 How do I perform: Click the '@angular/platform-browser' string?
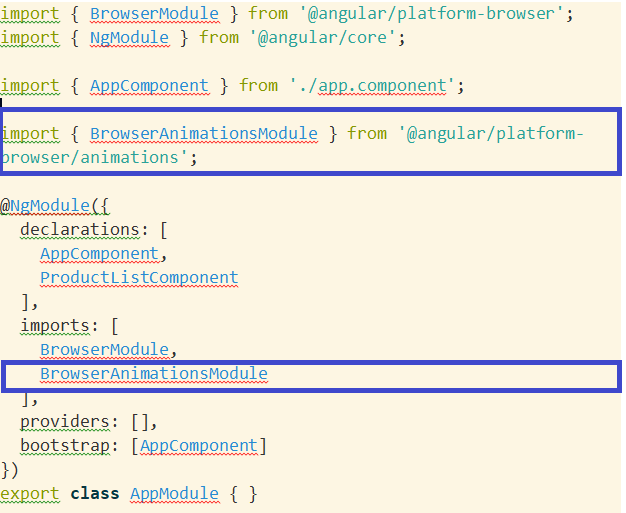(x=431, y=14)
